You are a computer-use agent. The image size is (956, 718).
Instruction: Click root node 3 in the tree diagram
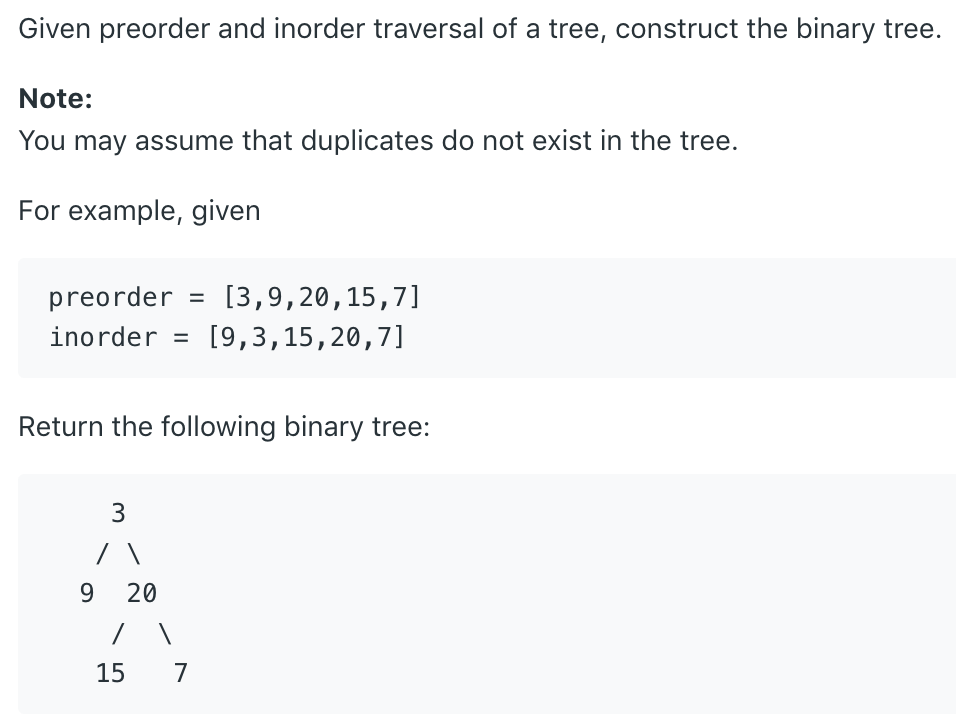pyautogui.click(x=118, y=514)
